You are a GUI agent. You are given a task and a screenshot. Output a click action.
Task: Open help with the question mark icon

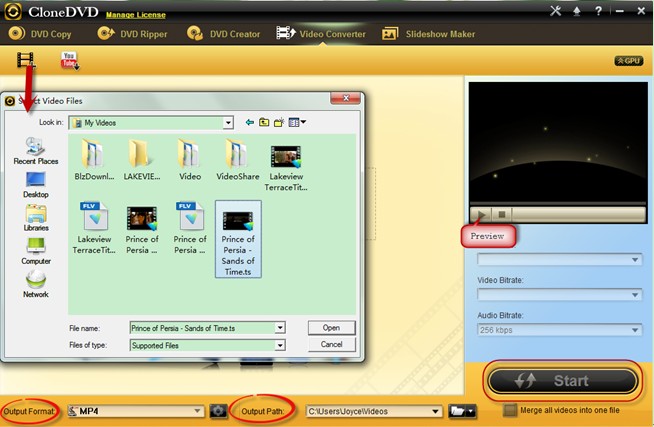coord(598,11)
